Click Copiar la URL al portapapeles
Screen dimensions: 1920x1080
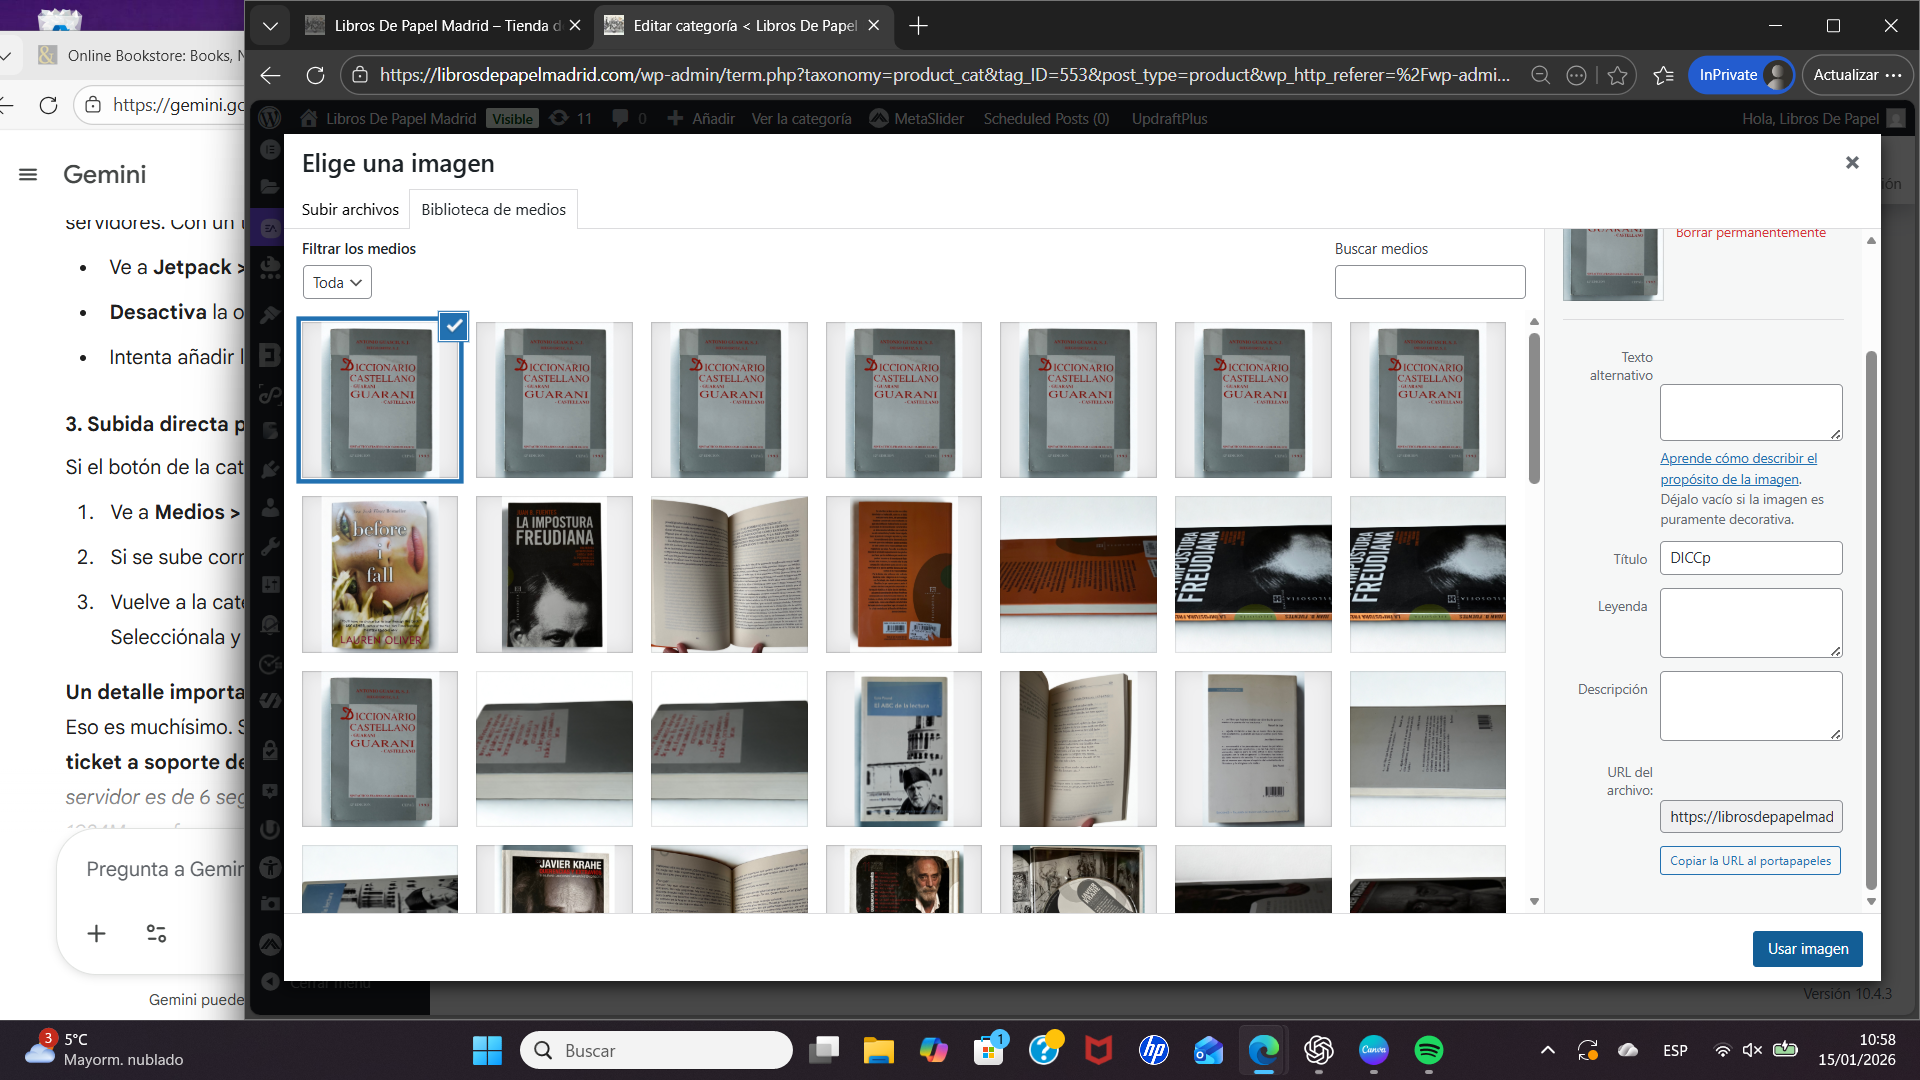(x=1750, y=860)
